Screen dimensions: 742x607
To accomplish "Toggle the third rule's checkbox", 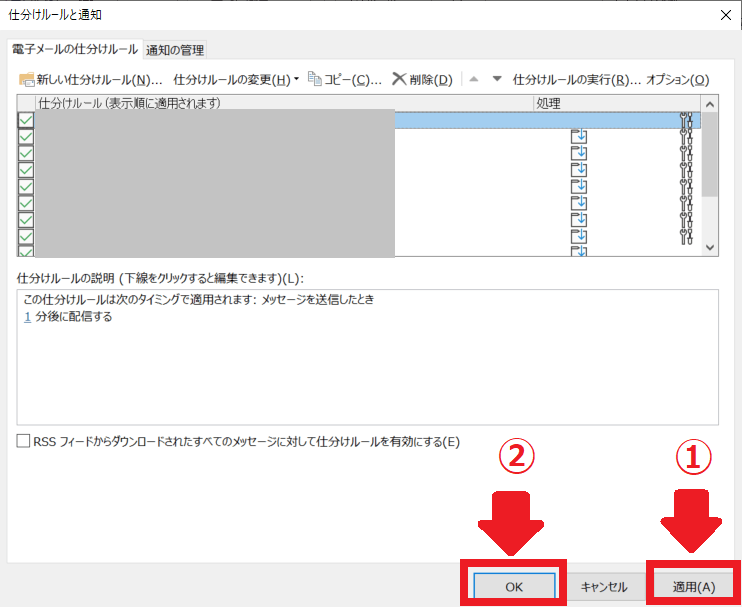I will (x=26, y=154).
